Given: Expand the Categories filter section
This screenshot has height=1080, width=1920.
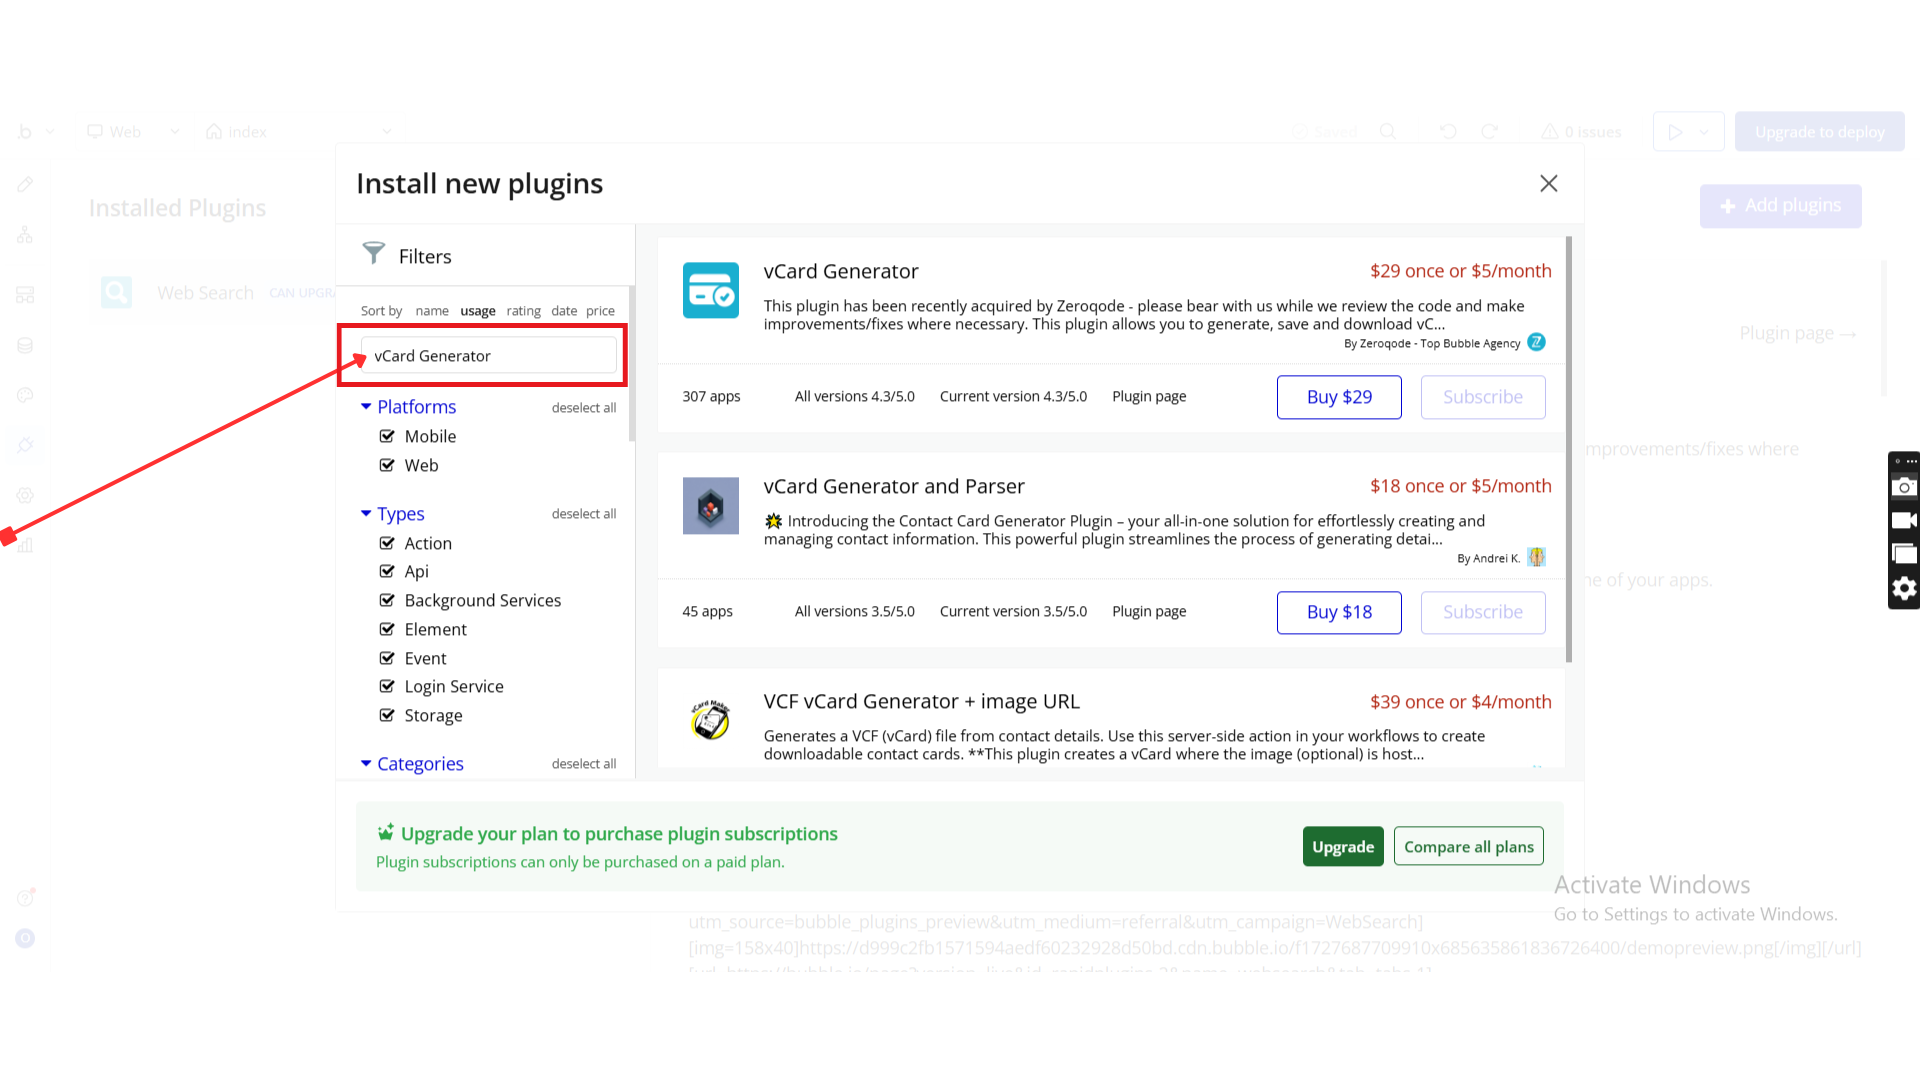Looking at the screenshot, I should (x=366, y=763).
